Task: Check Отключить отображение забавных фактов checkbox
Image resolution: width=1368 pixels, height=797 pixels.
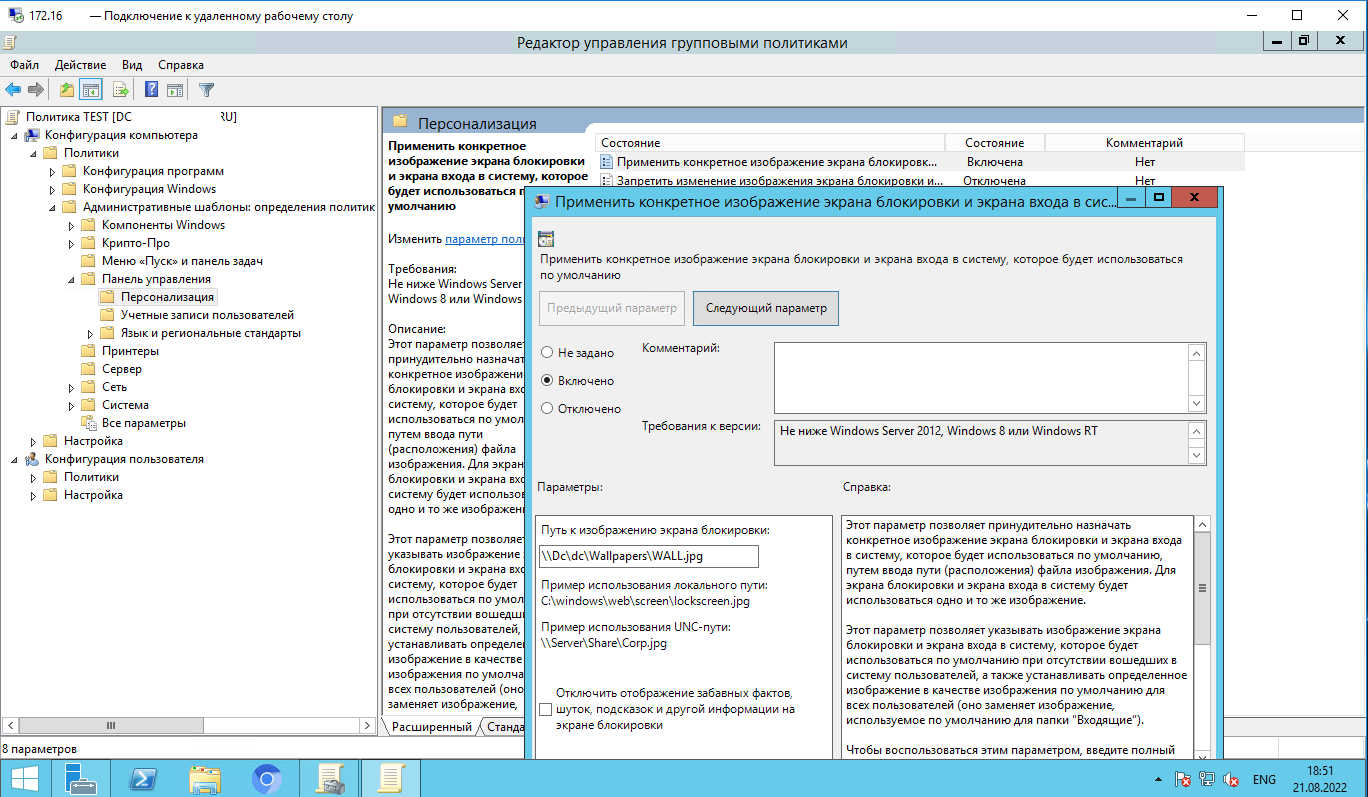Action: [545, 709]
